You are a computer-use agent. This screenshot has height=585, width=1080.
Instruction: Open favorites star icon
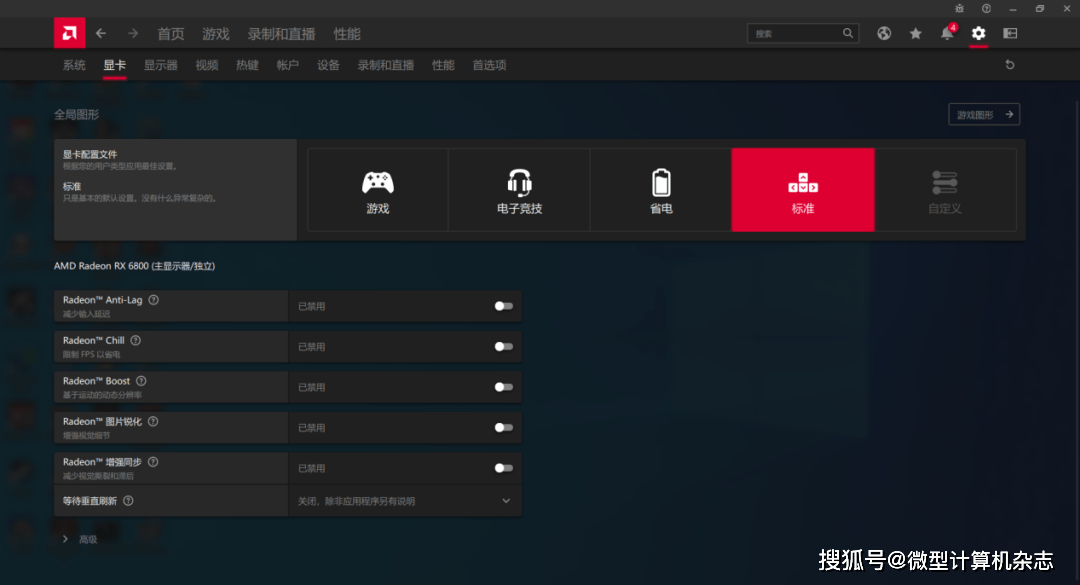click(x=915, y=33)
